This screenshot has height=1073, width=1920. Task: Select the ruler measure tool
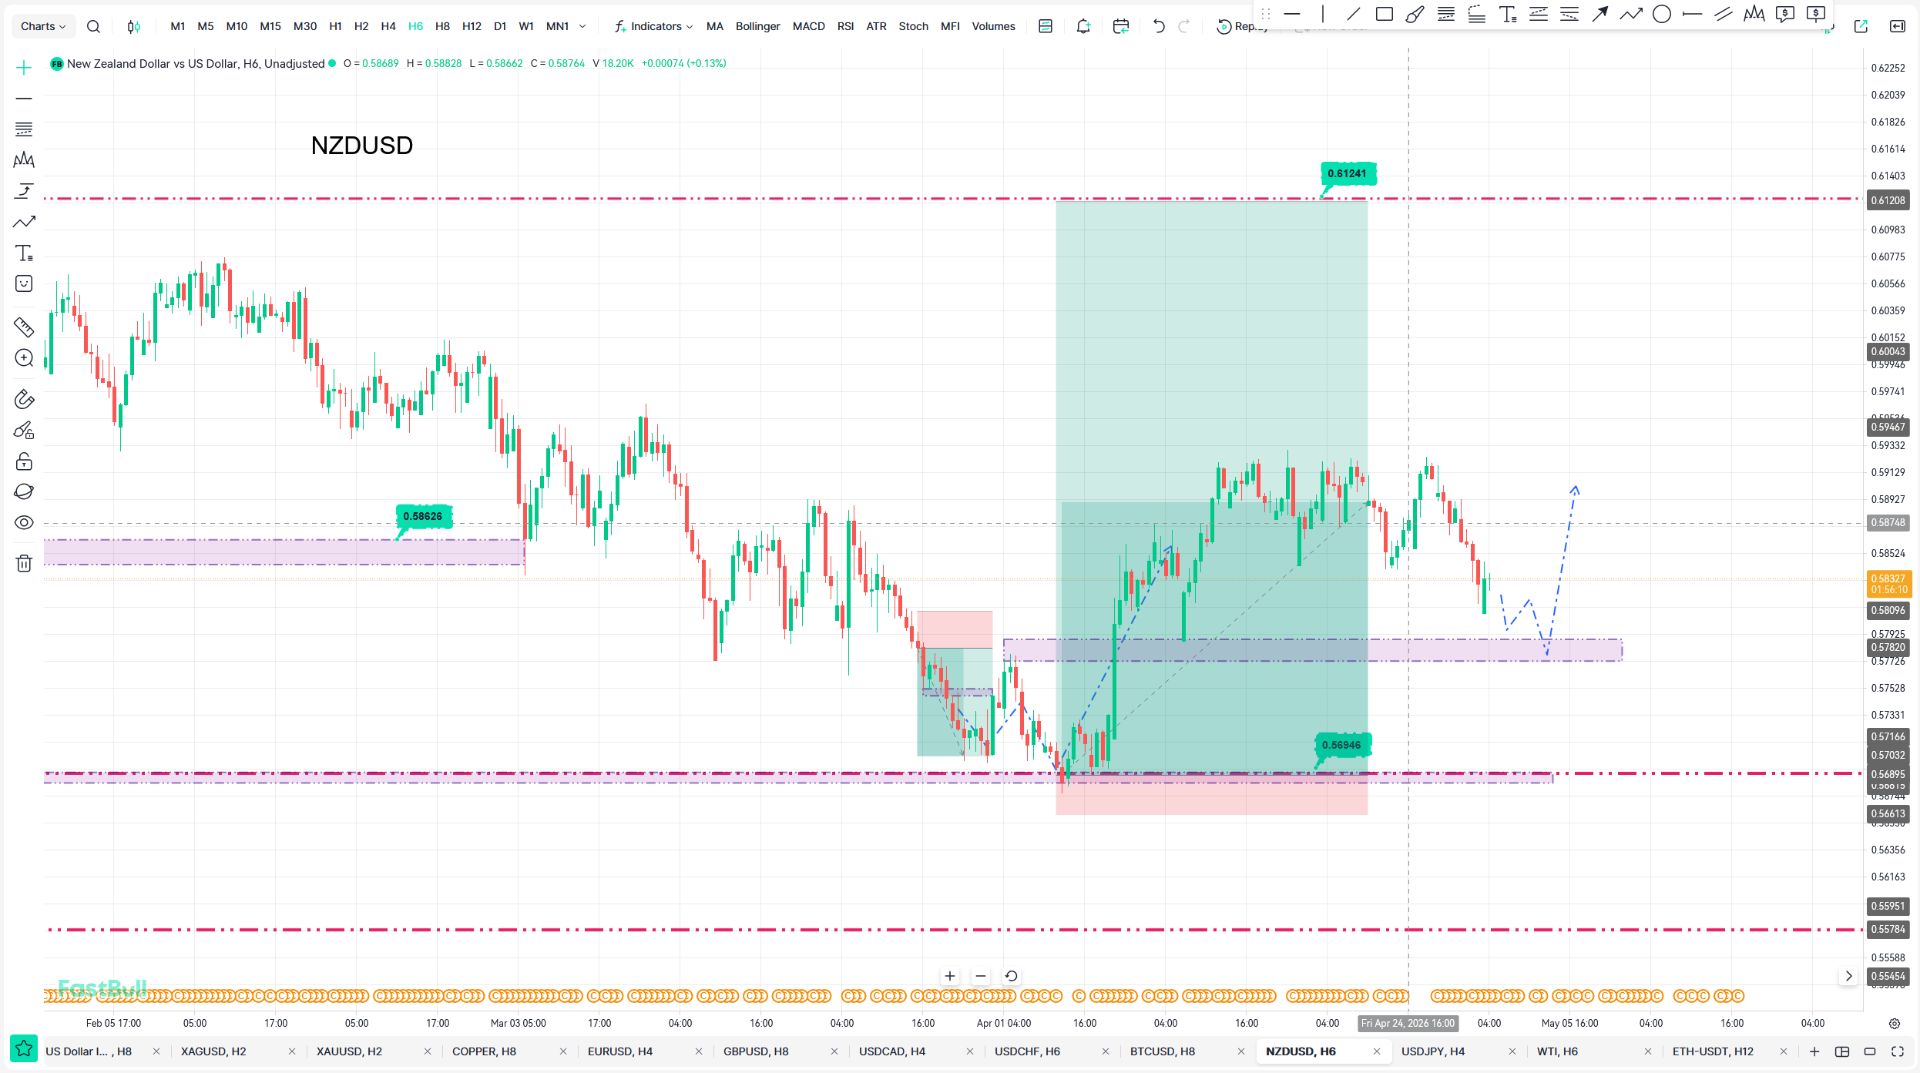(24, 327)
